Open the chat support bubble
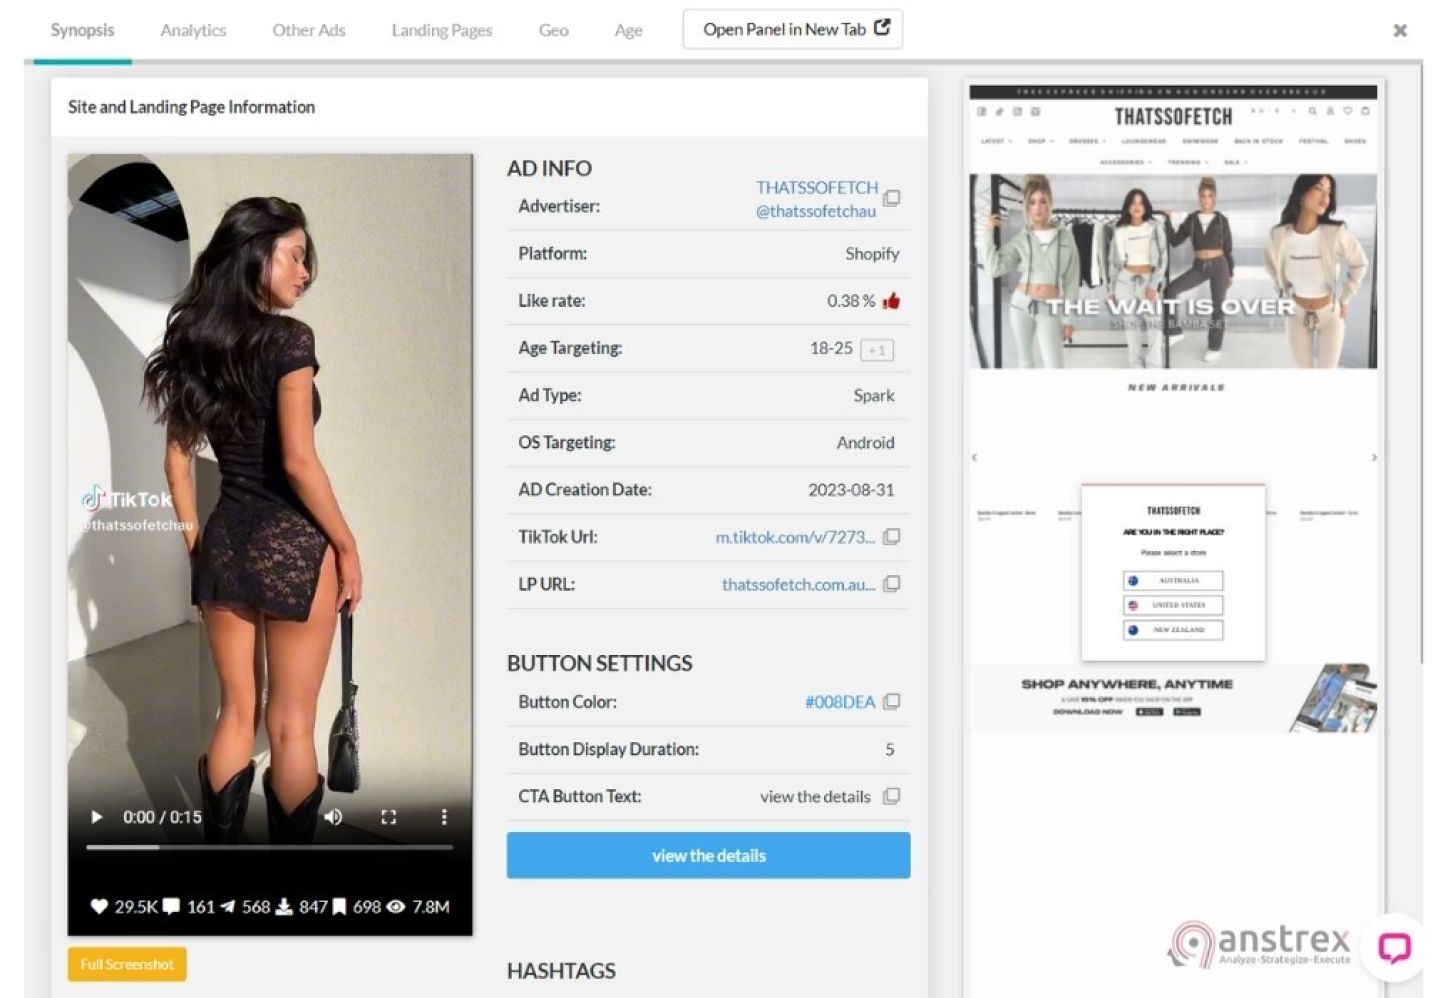The width and height of the screenshot is (1440, 998). click(x=1394, y=946)
